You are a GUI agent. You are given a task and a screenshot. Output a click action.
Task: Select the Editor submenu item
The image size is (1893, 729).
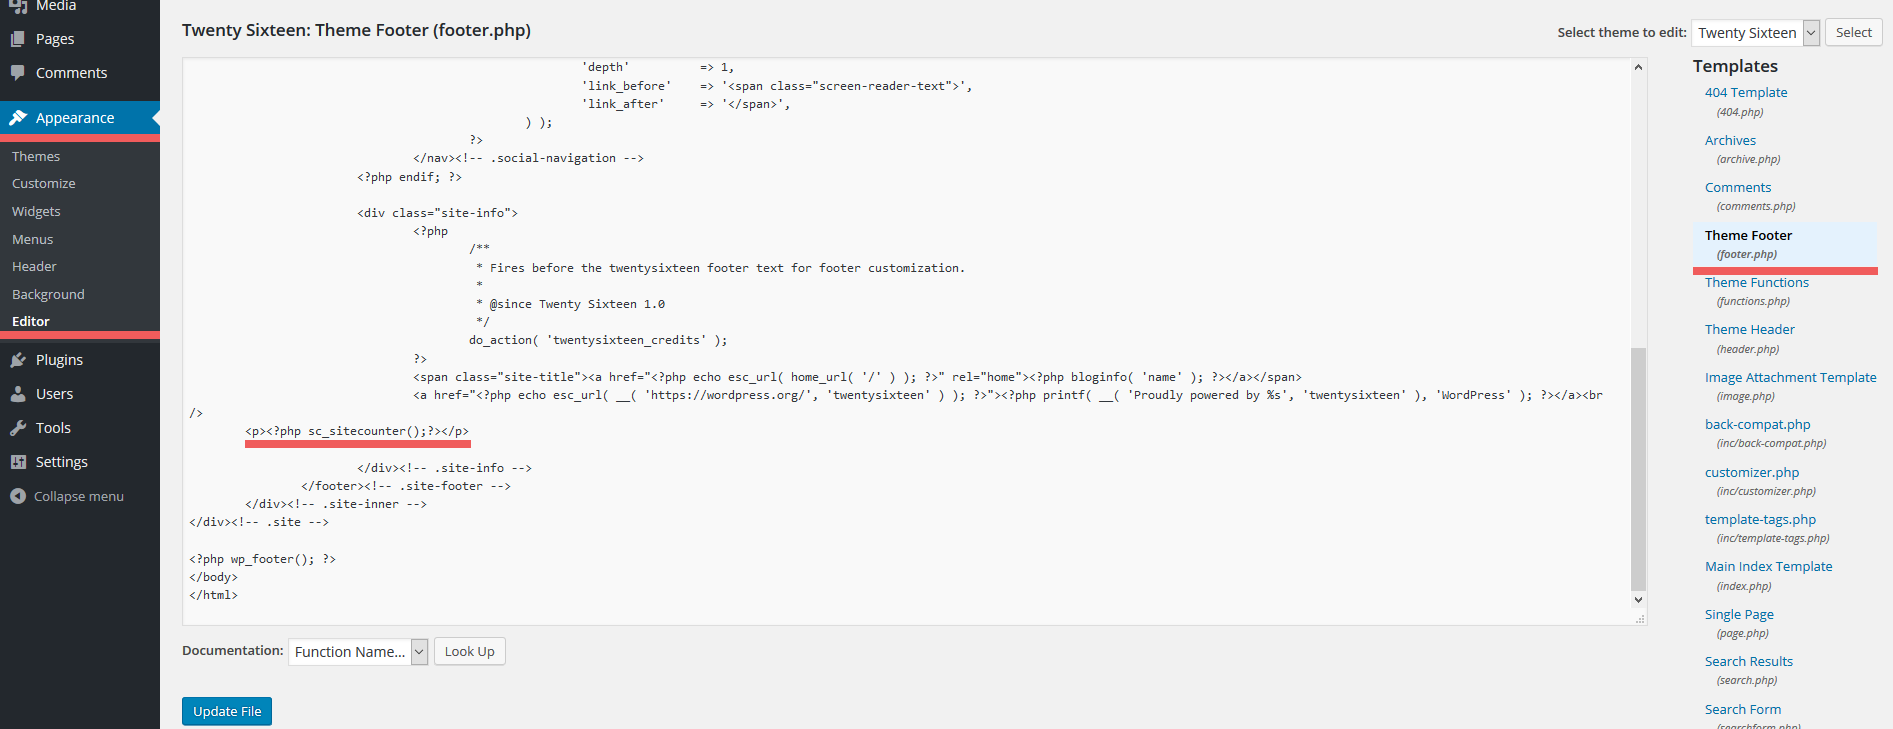[31, 322]
